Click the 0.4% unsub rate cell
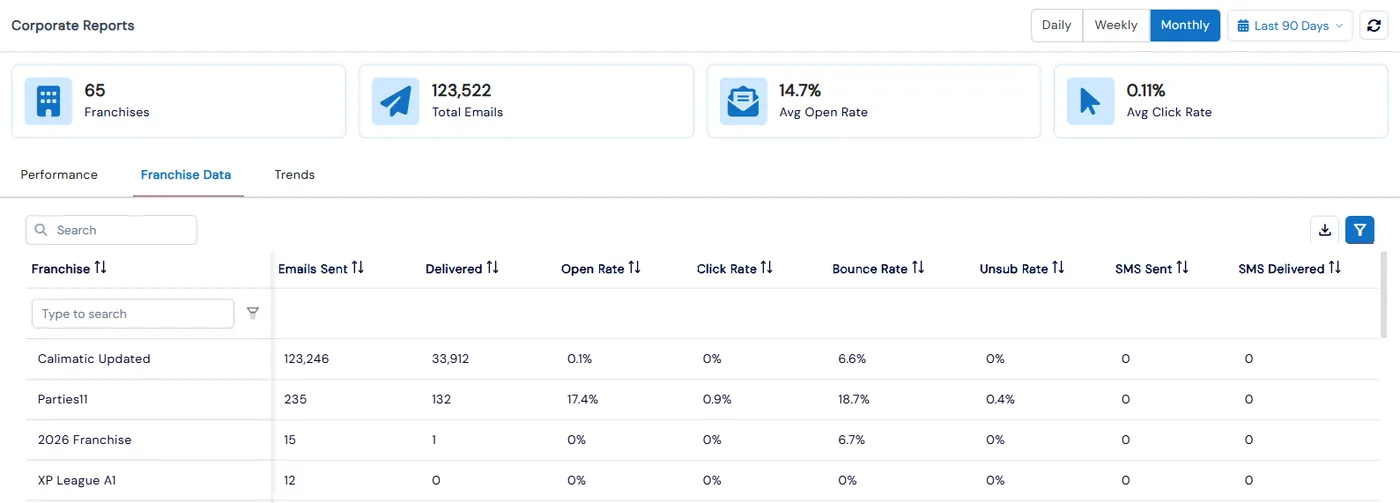The image size is (1400, 503). tap(1000, 399)
